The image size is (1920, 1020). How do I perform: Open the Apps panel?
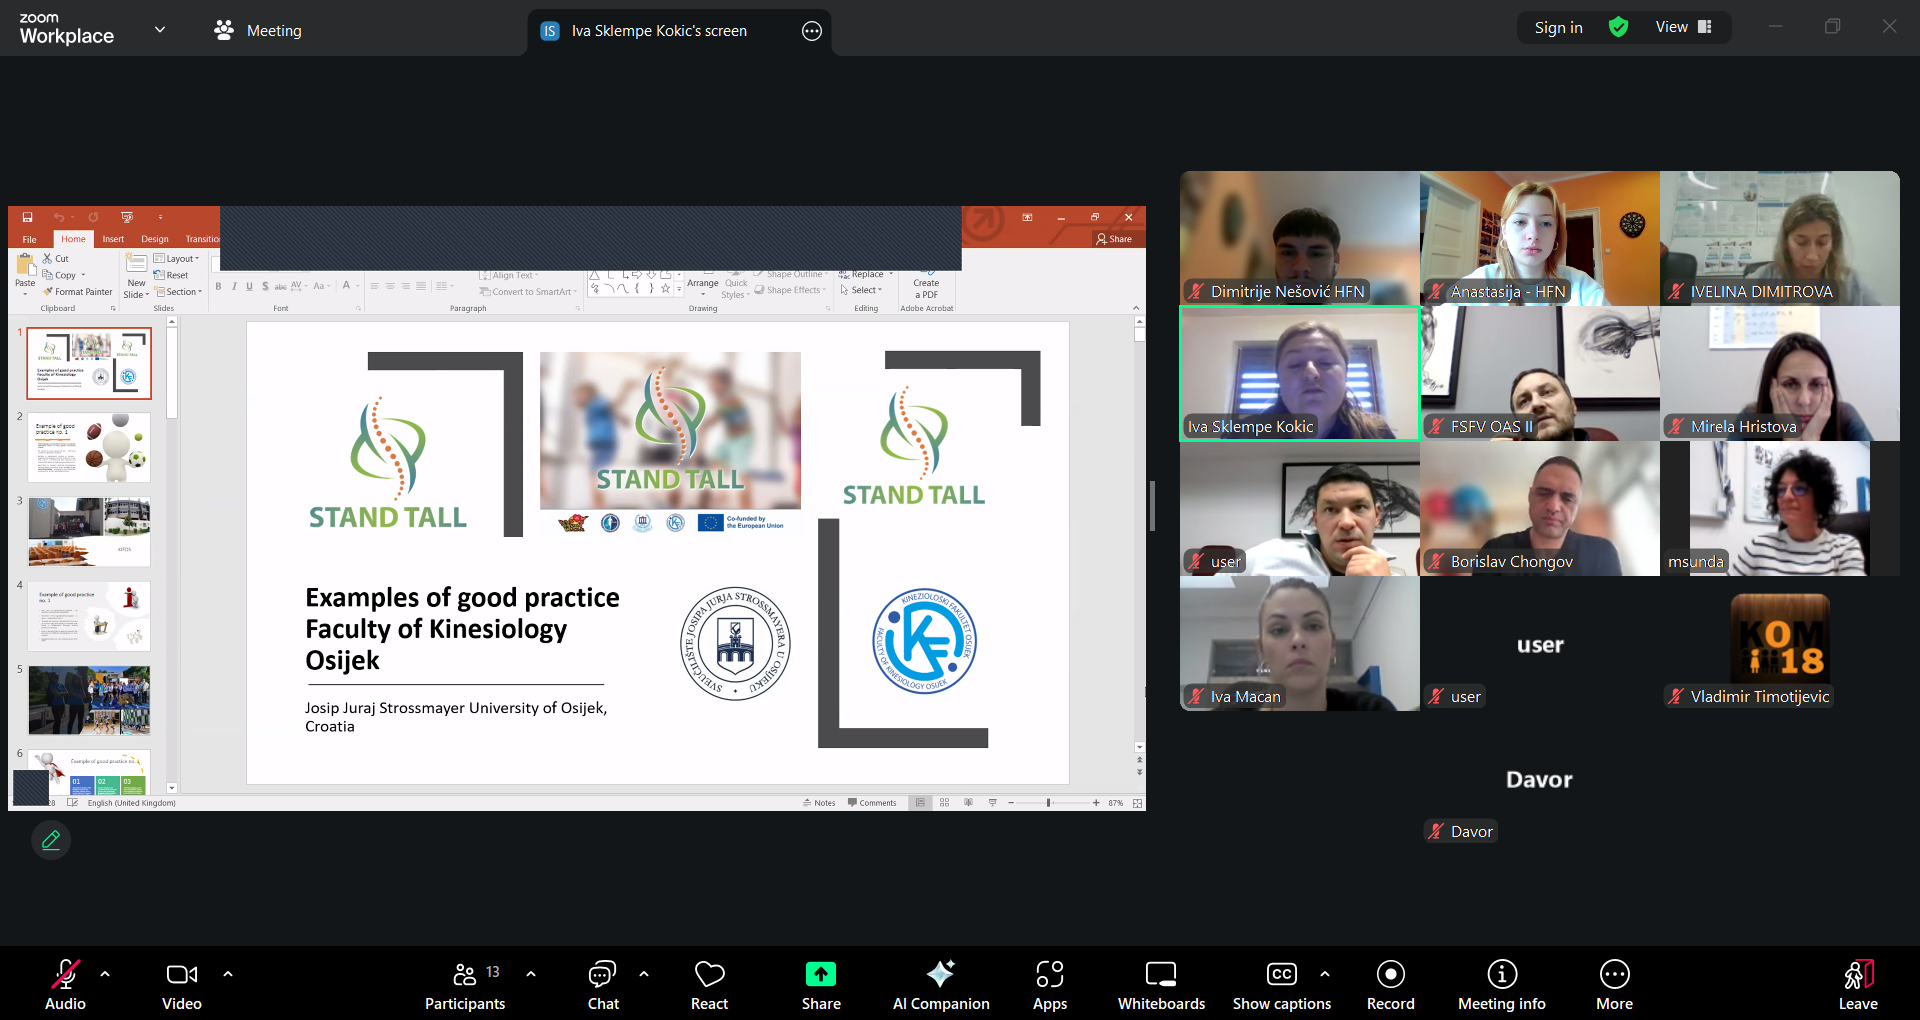(x=1049, y=985)
